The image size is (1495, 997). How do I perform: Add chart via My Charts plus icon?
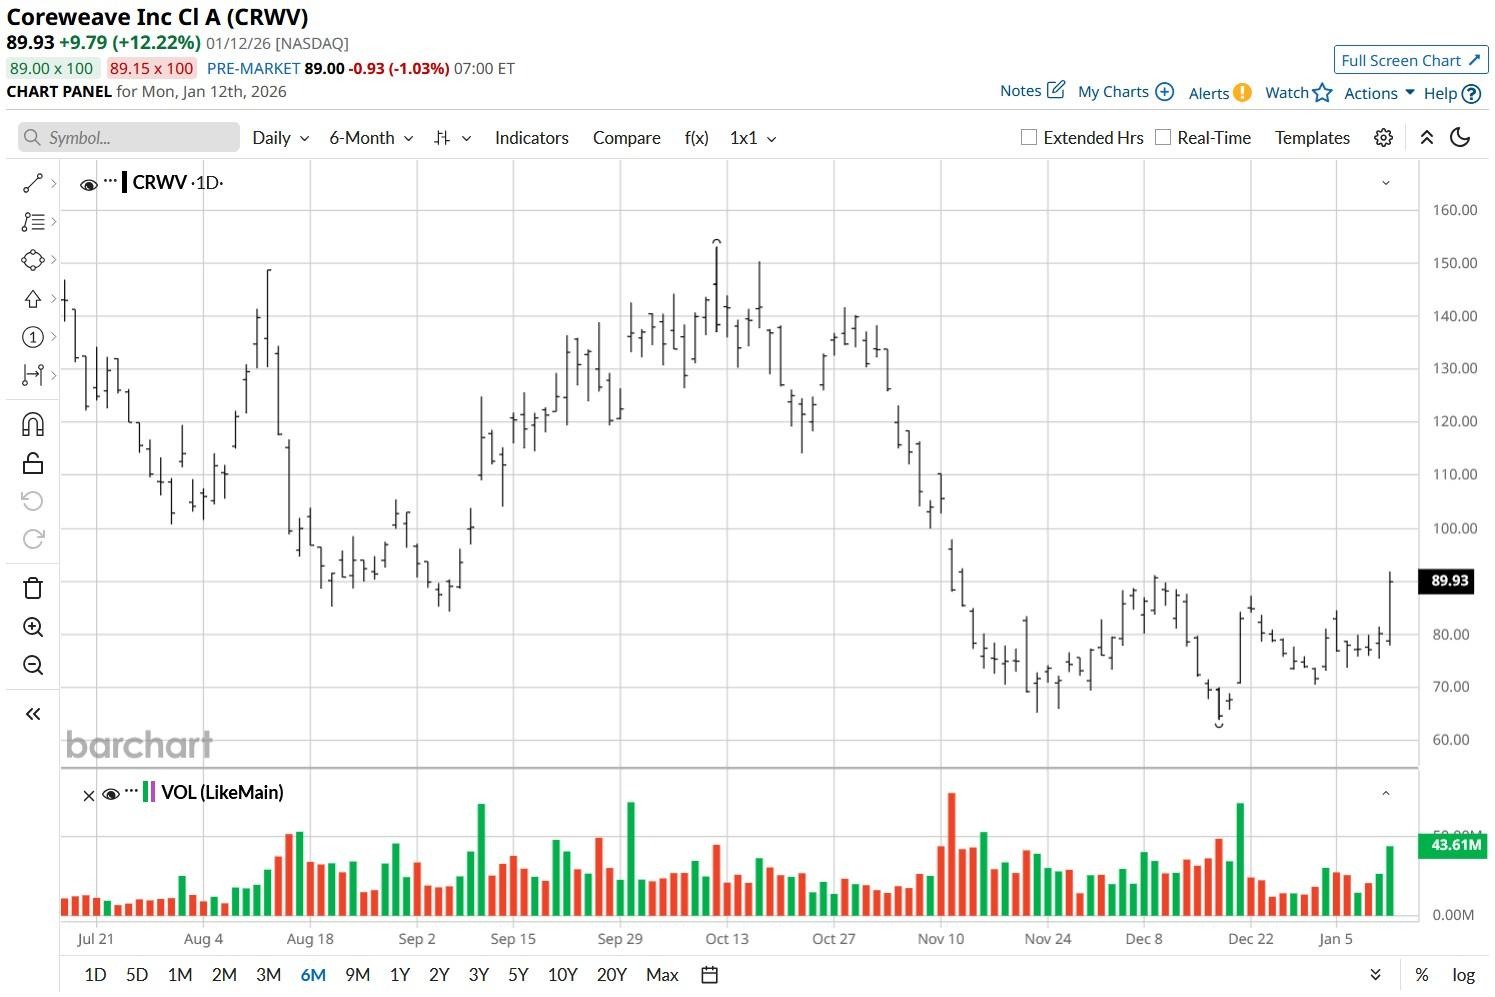[x=1164, y=92]
